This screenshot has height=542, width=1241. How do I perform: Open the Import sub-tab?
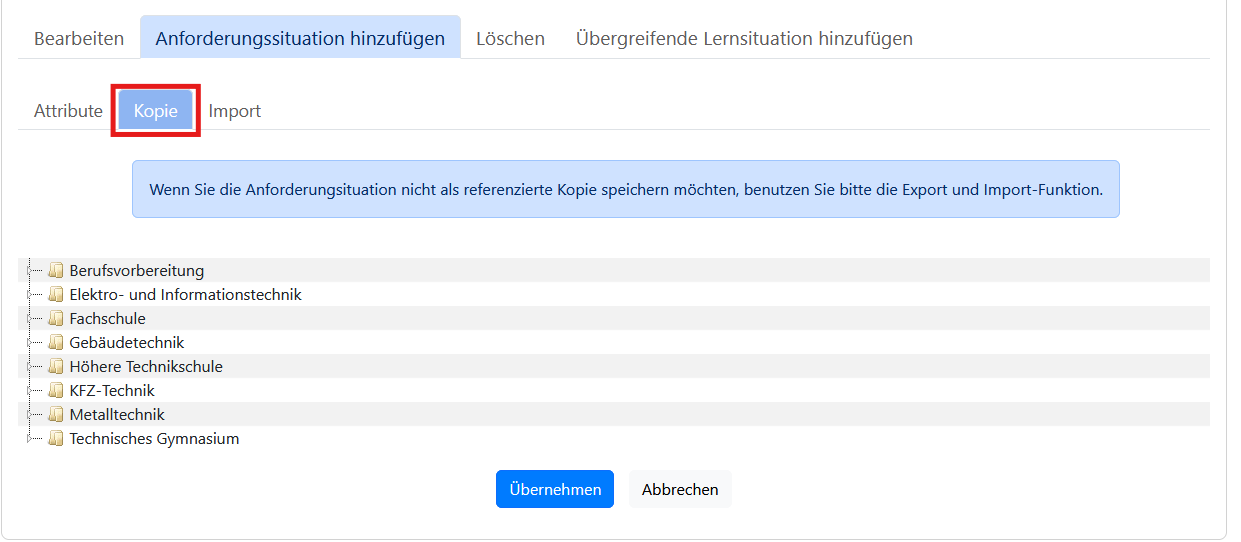[235, 110]
